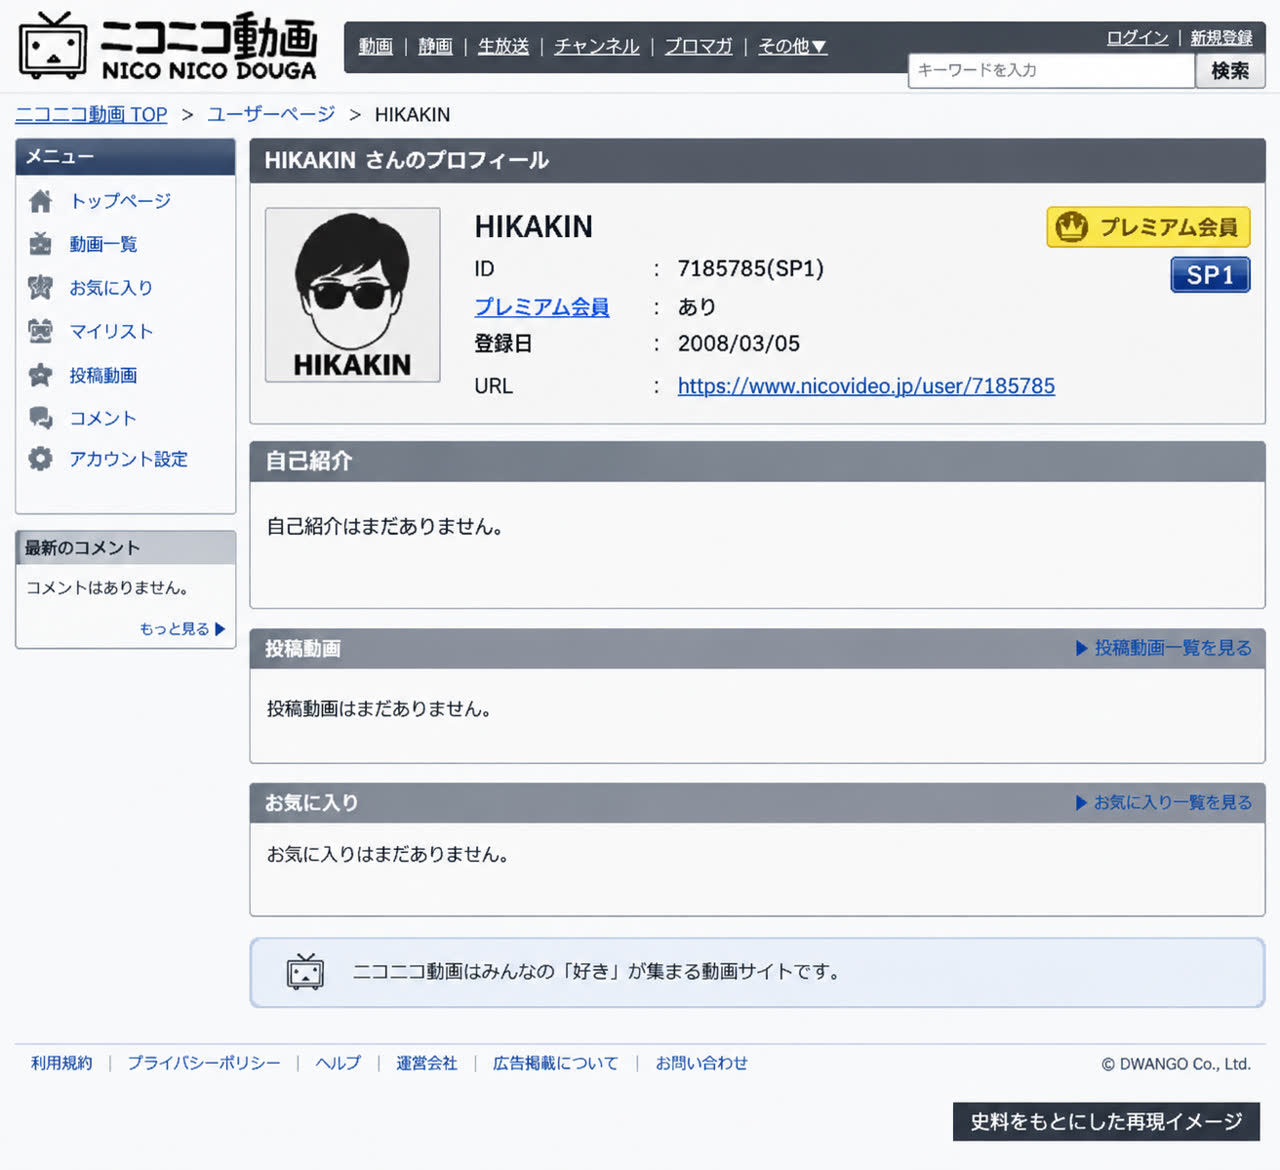1280x1170 pixels.
Task: Click the 投稿動画はまだありません。 text
Action: 379,709
